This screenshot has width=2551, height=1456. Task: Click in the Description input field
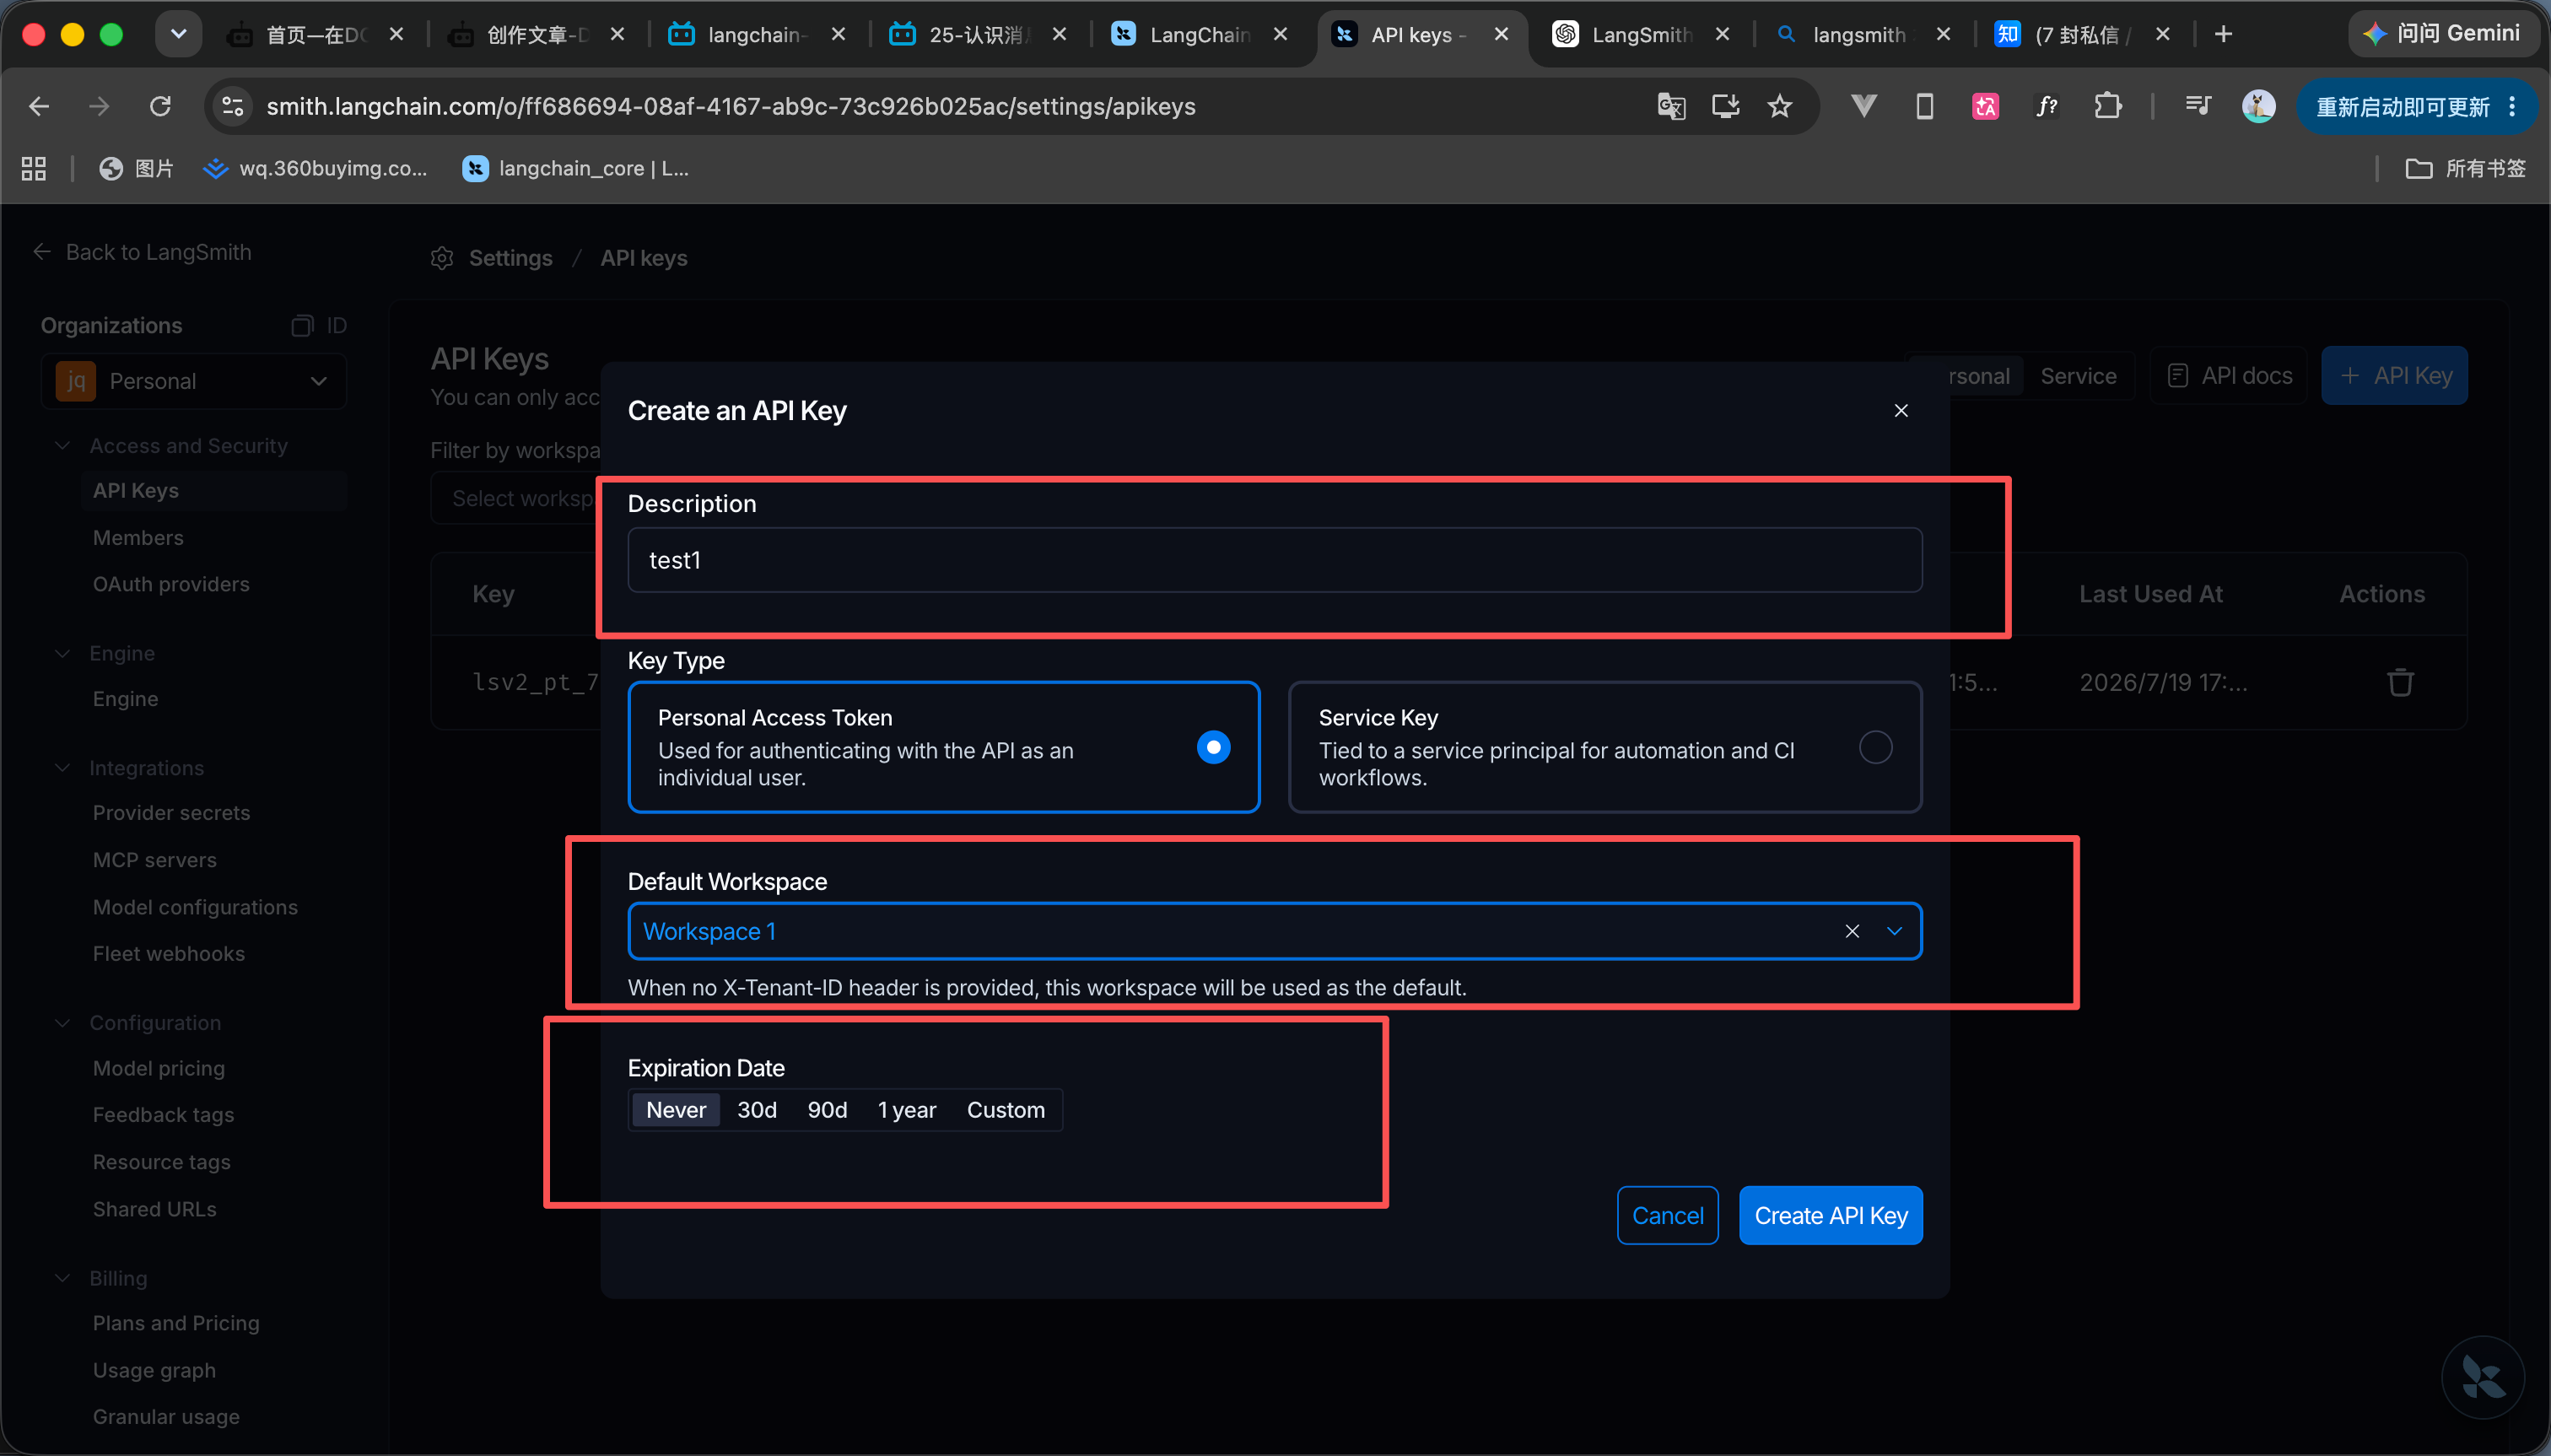tap(1274, 560)
